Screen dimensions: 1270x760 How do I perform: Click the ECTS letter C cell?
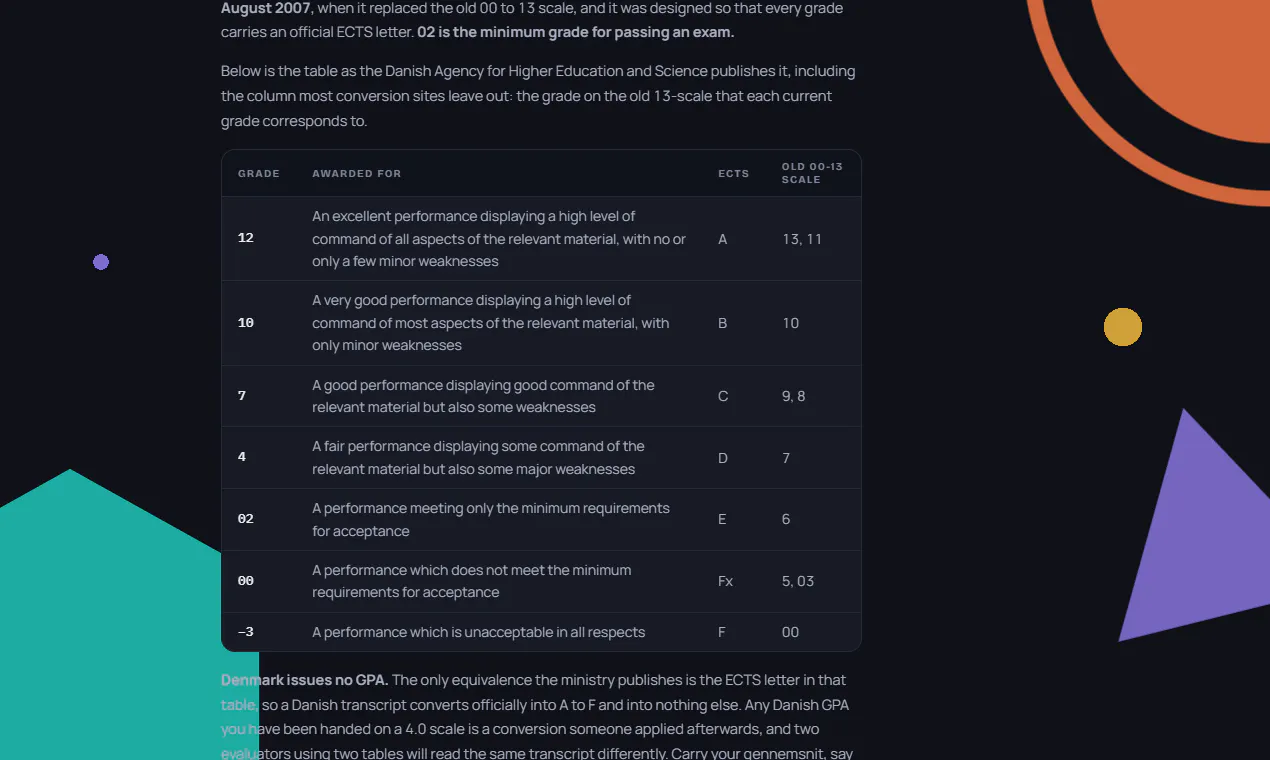tap(723, 396)
